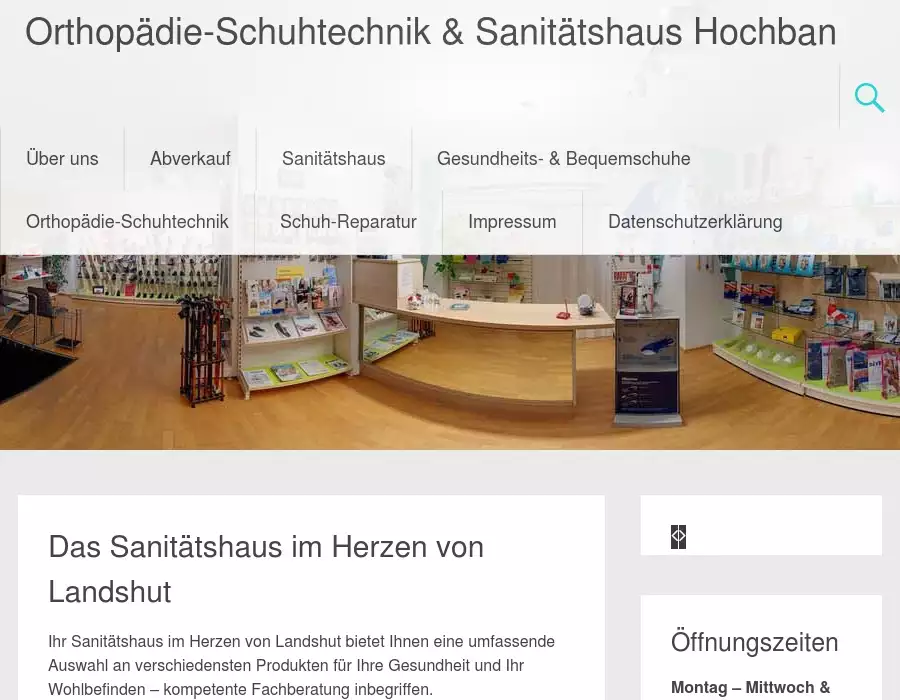The height and width of the screenshot is (700, 900).
Task: Click the walking sticks stand in the photo
Action: (x=201, y=349)
